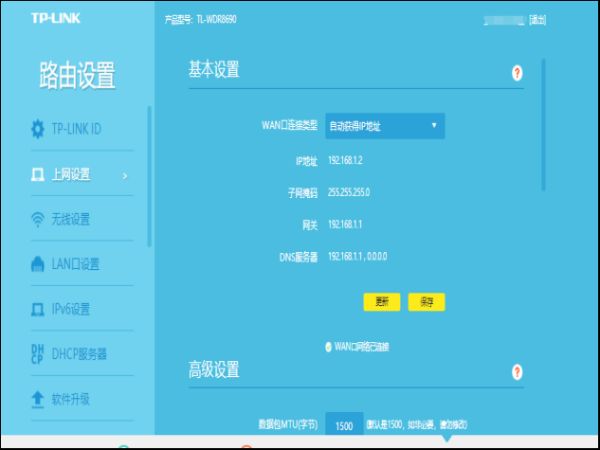Image resolution: width=600 pixels, height=450 pixels.
Task: Click the 基本设置 section title
Action: (x=214, y=69)
